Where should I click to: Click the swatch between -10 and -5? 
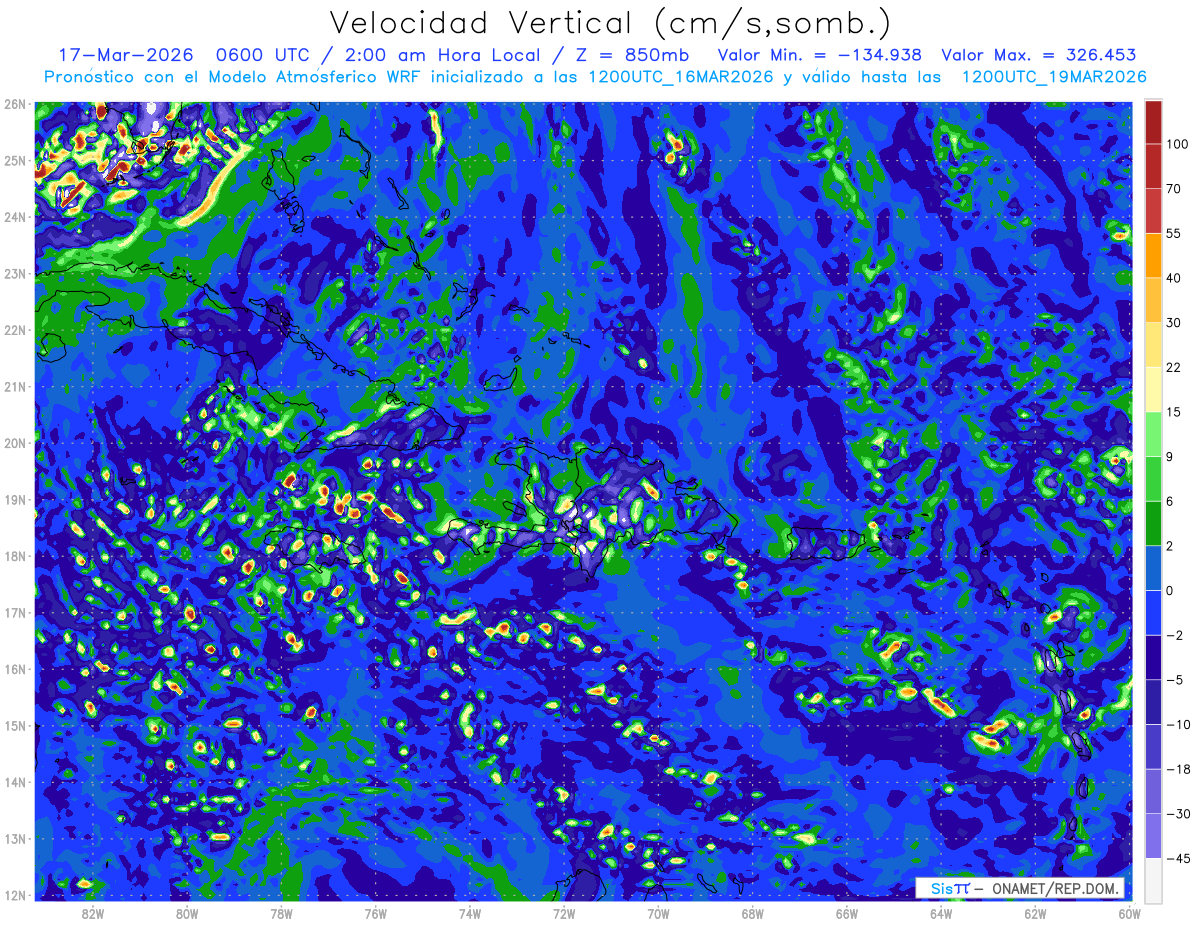pyautogui.click(x=1153, y=703)
